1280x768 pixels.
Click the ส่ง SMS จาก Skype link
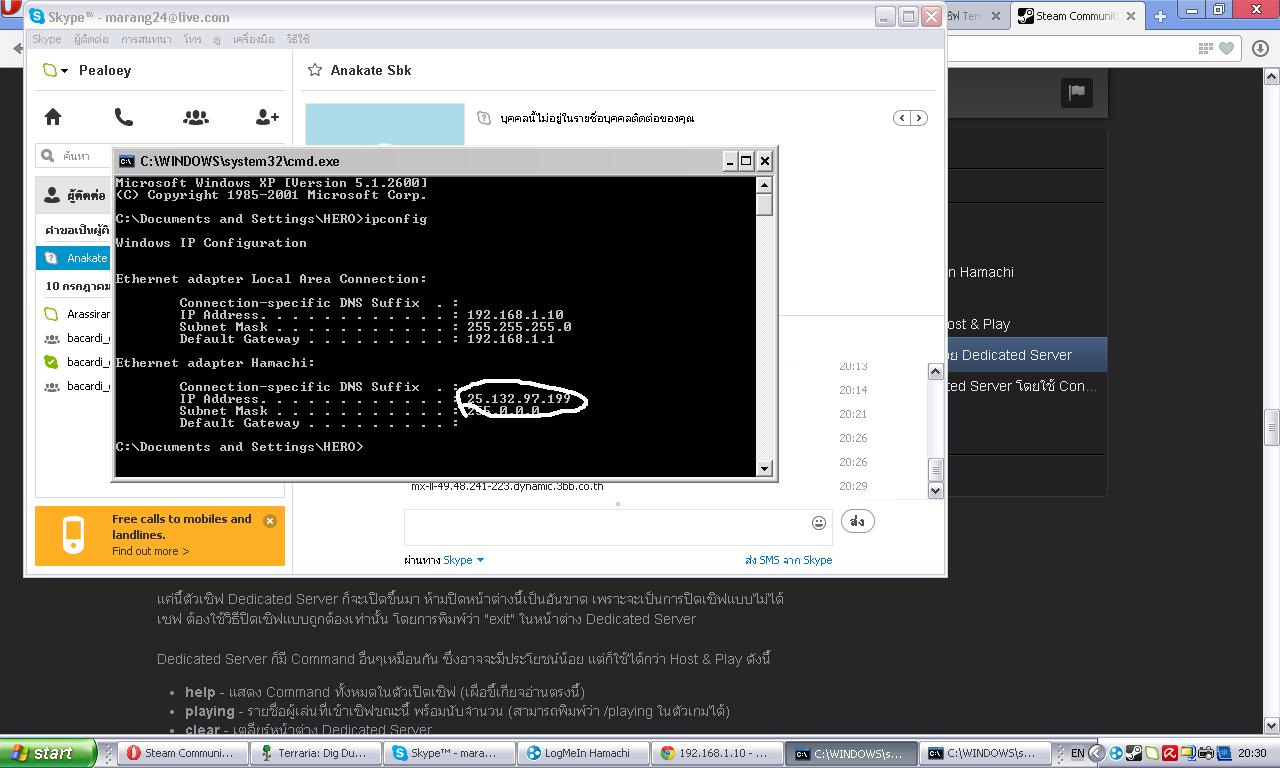click(x=788, y=560)
